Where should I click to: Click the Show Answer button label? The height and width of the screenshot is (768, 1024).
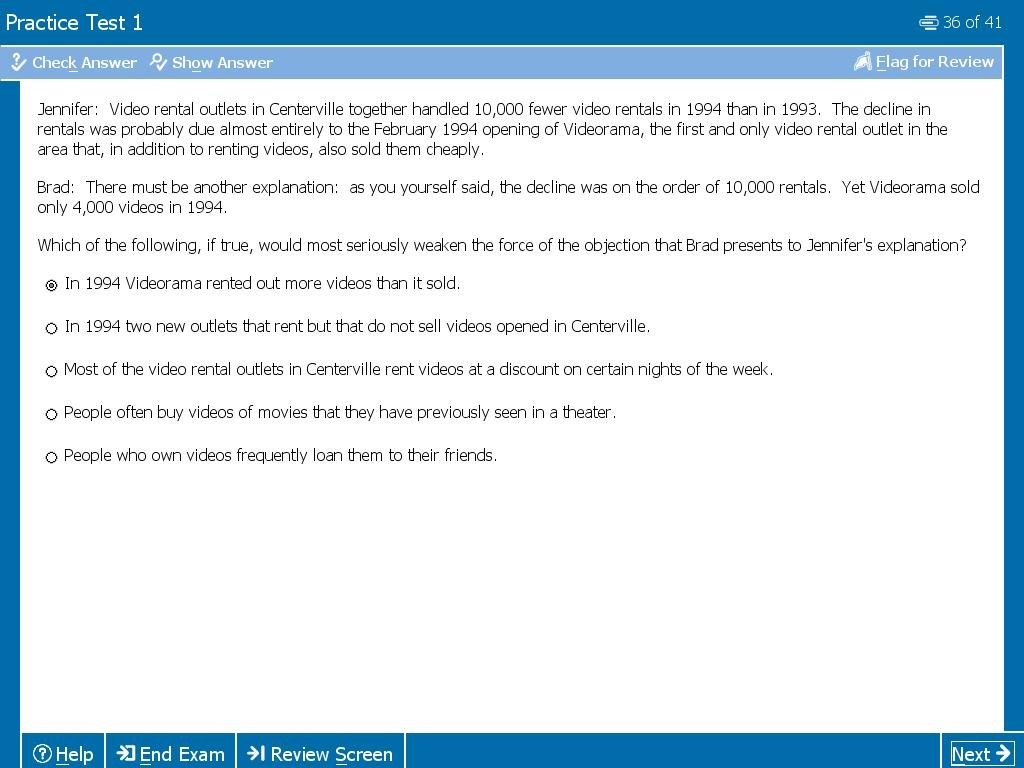tap(222, 63)
